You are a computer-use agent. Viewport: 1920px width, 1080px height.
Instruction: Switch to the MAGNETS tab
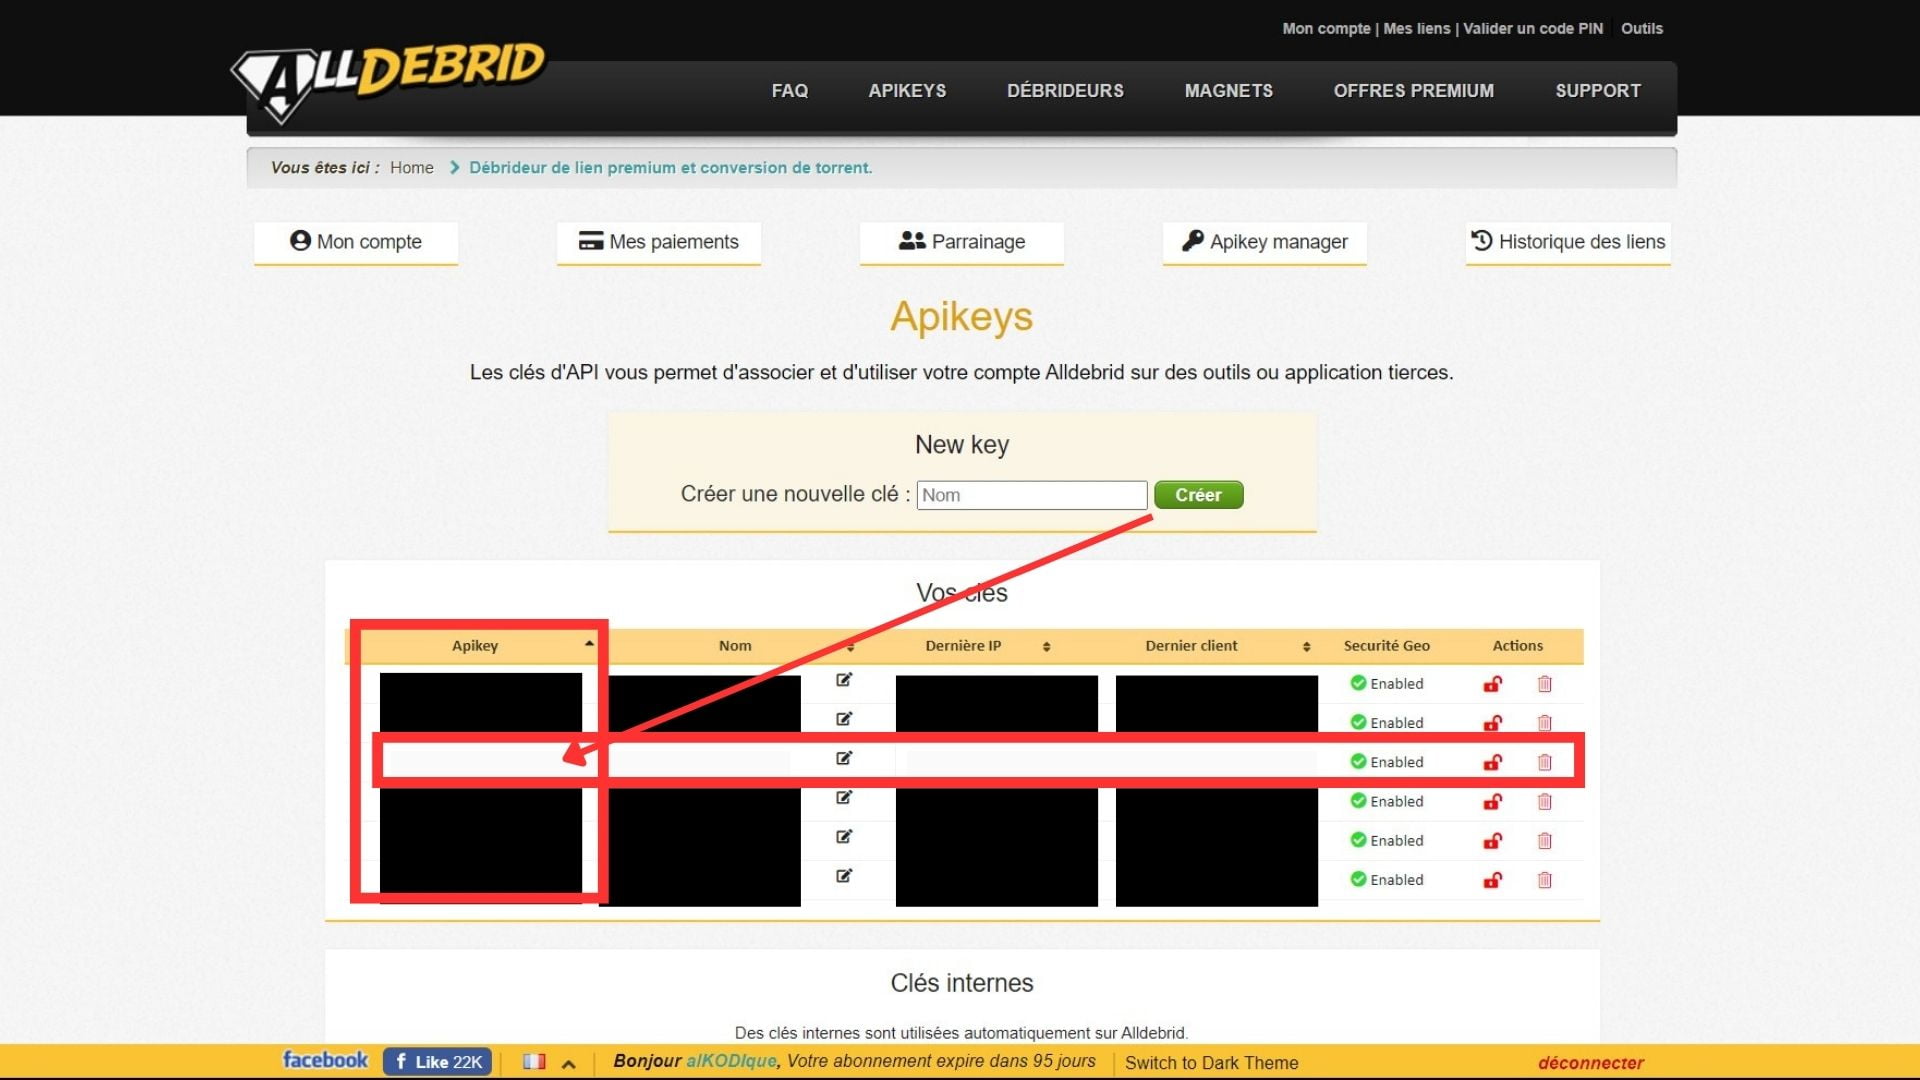(1228, 90)
